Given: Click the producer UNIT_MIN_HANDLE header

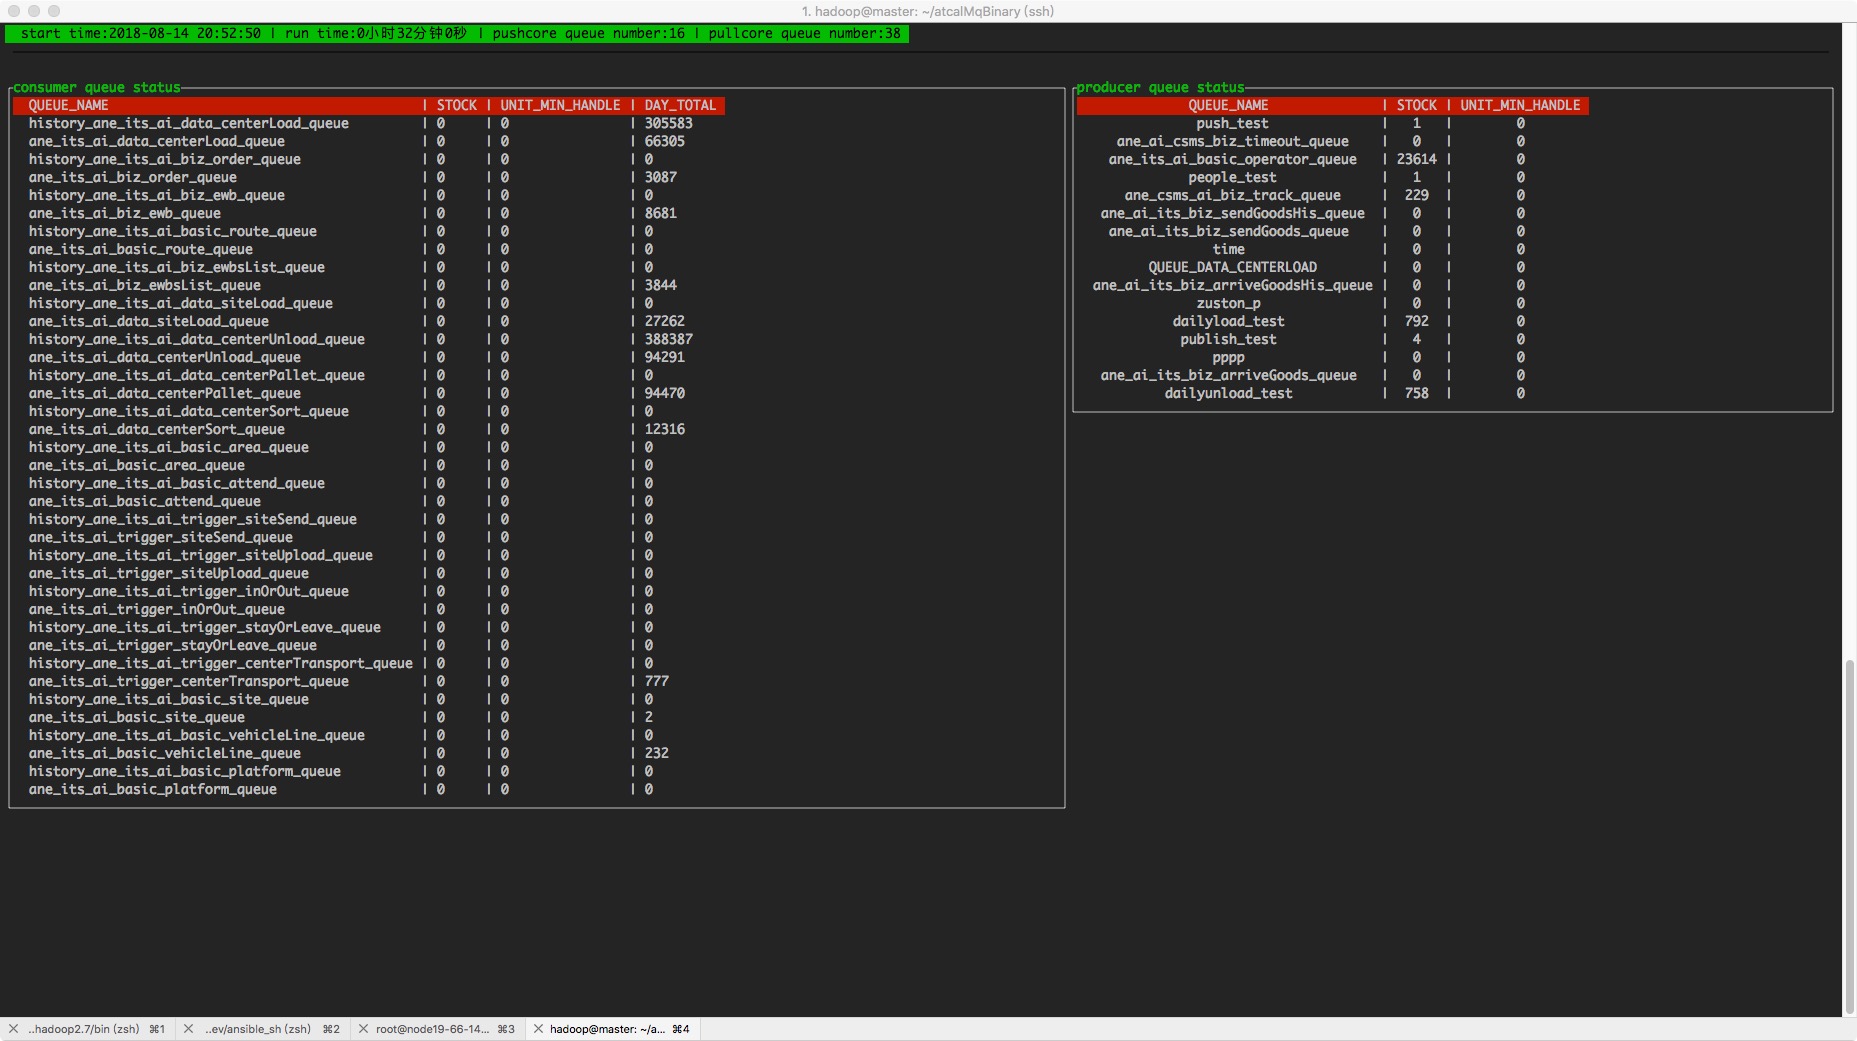Looking at the screenshot, I should (x=1520, y=105).
